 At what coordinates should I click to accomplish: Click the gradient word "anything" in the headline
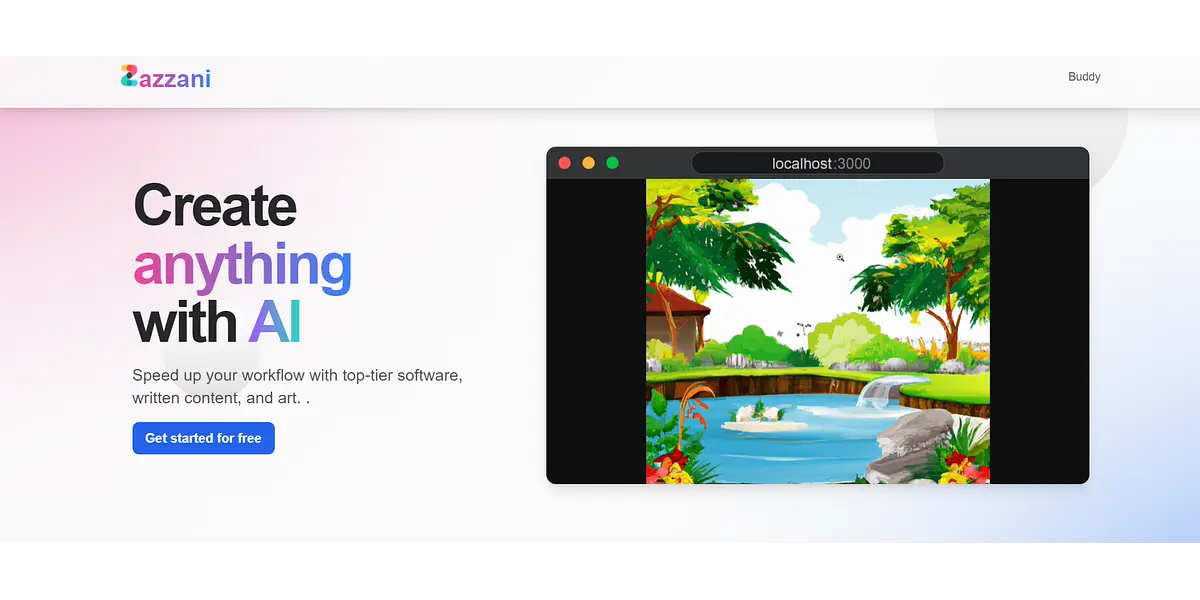[242, 265]
